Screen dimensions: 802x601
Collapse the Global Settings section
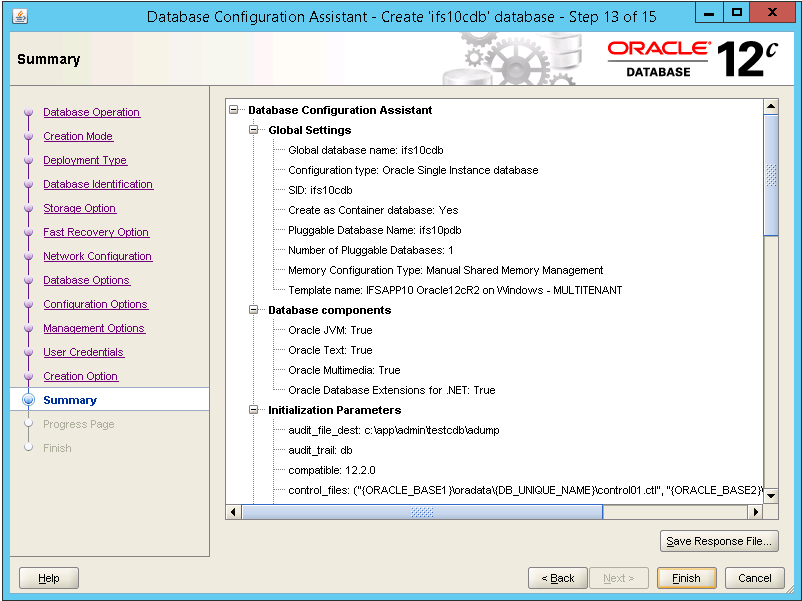(254, 130)
